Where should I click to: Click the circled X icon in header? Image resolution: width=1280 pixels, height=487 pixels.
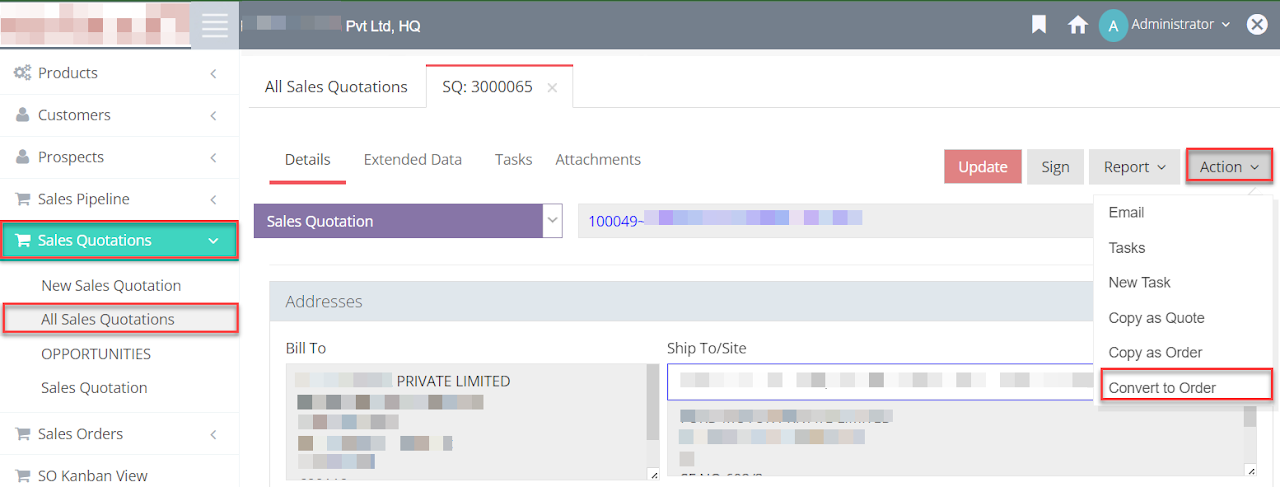tap(1257, 25)
